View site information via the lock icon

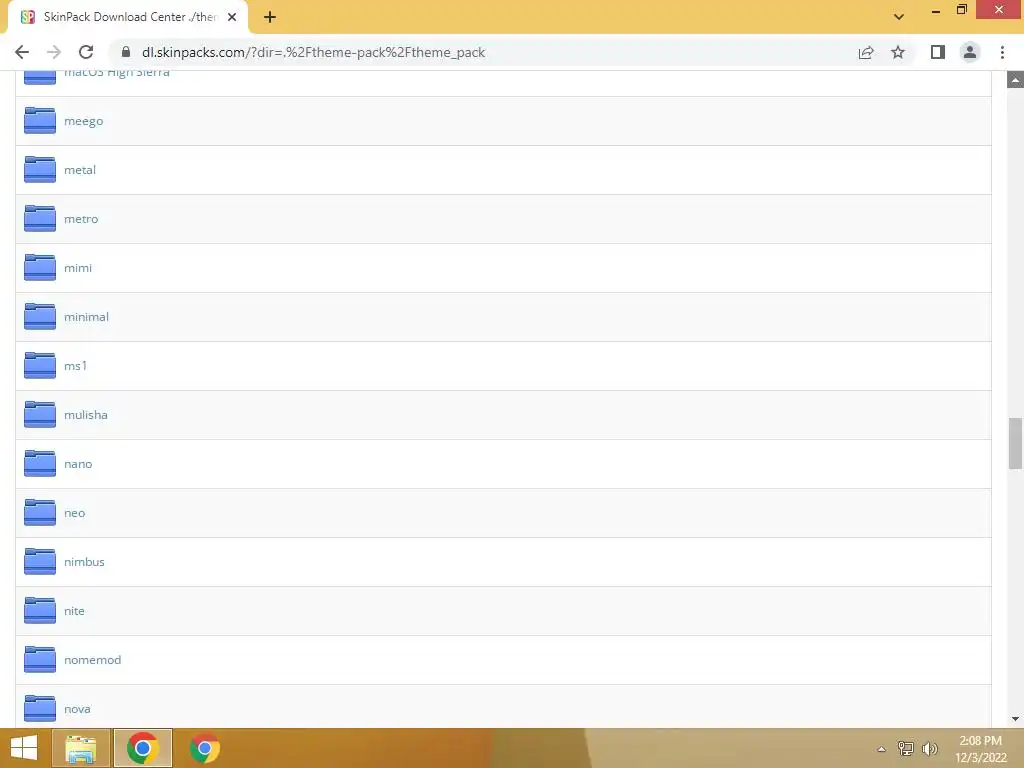tap(126, 52)
